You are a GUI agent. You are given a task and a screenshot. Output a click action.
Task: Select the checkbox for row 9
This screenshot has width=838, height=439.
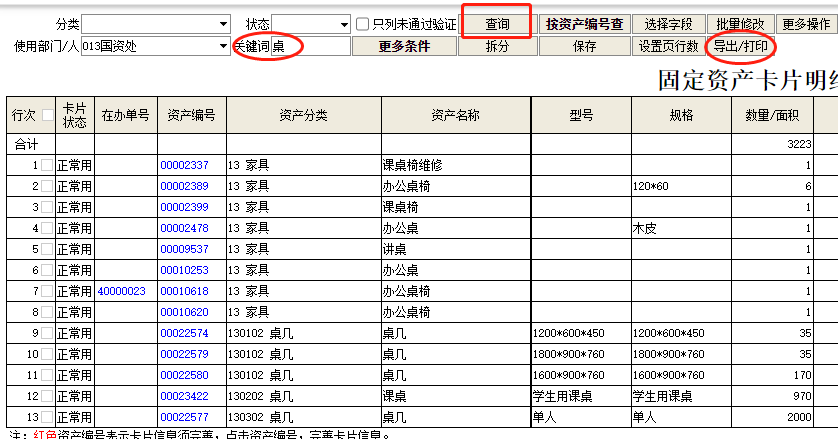point(47,333)
